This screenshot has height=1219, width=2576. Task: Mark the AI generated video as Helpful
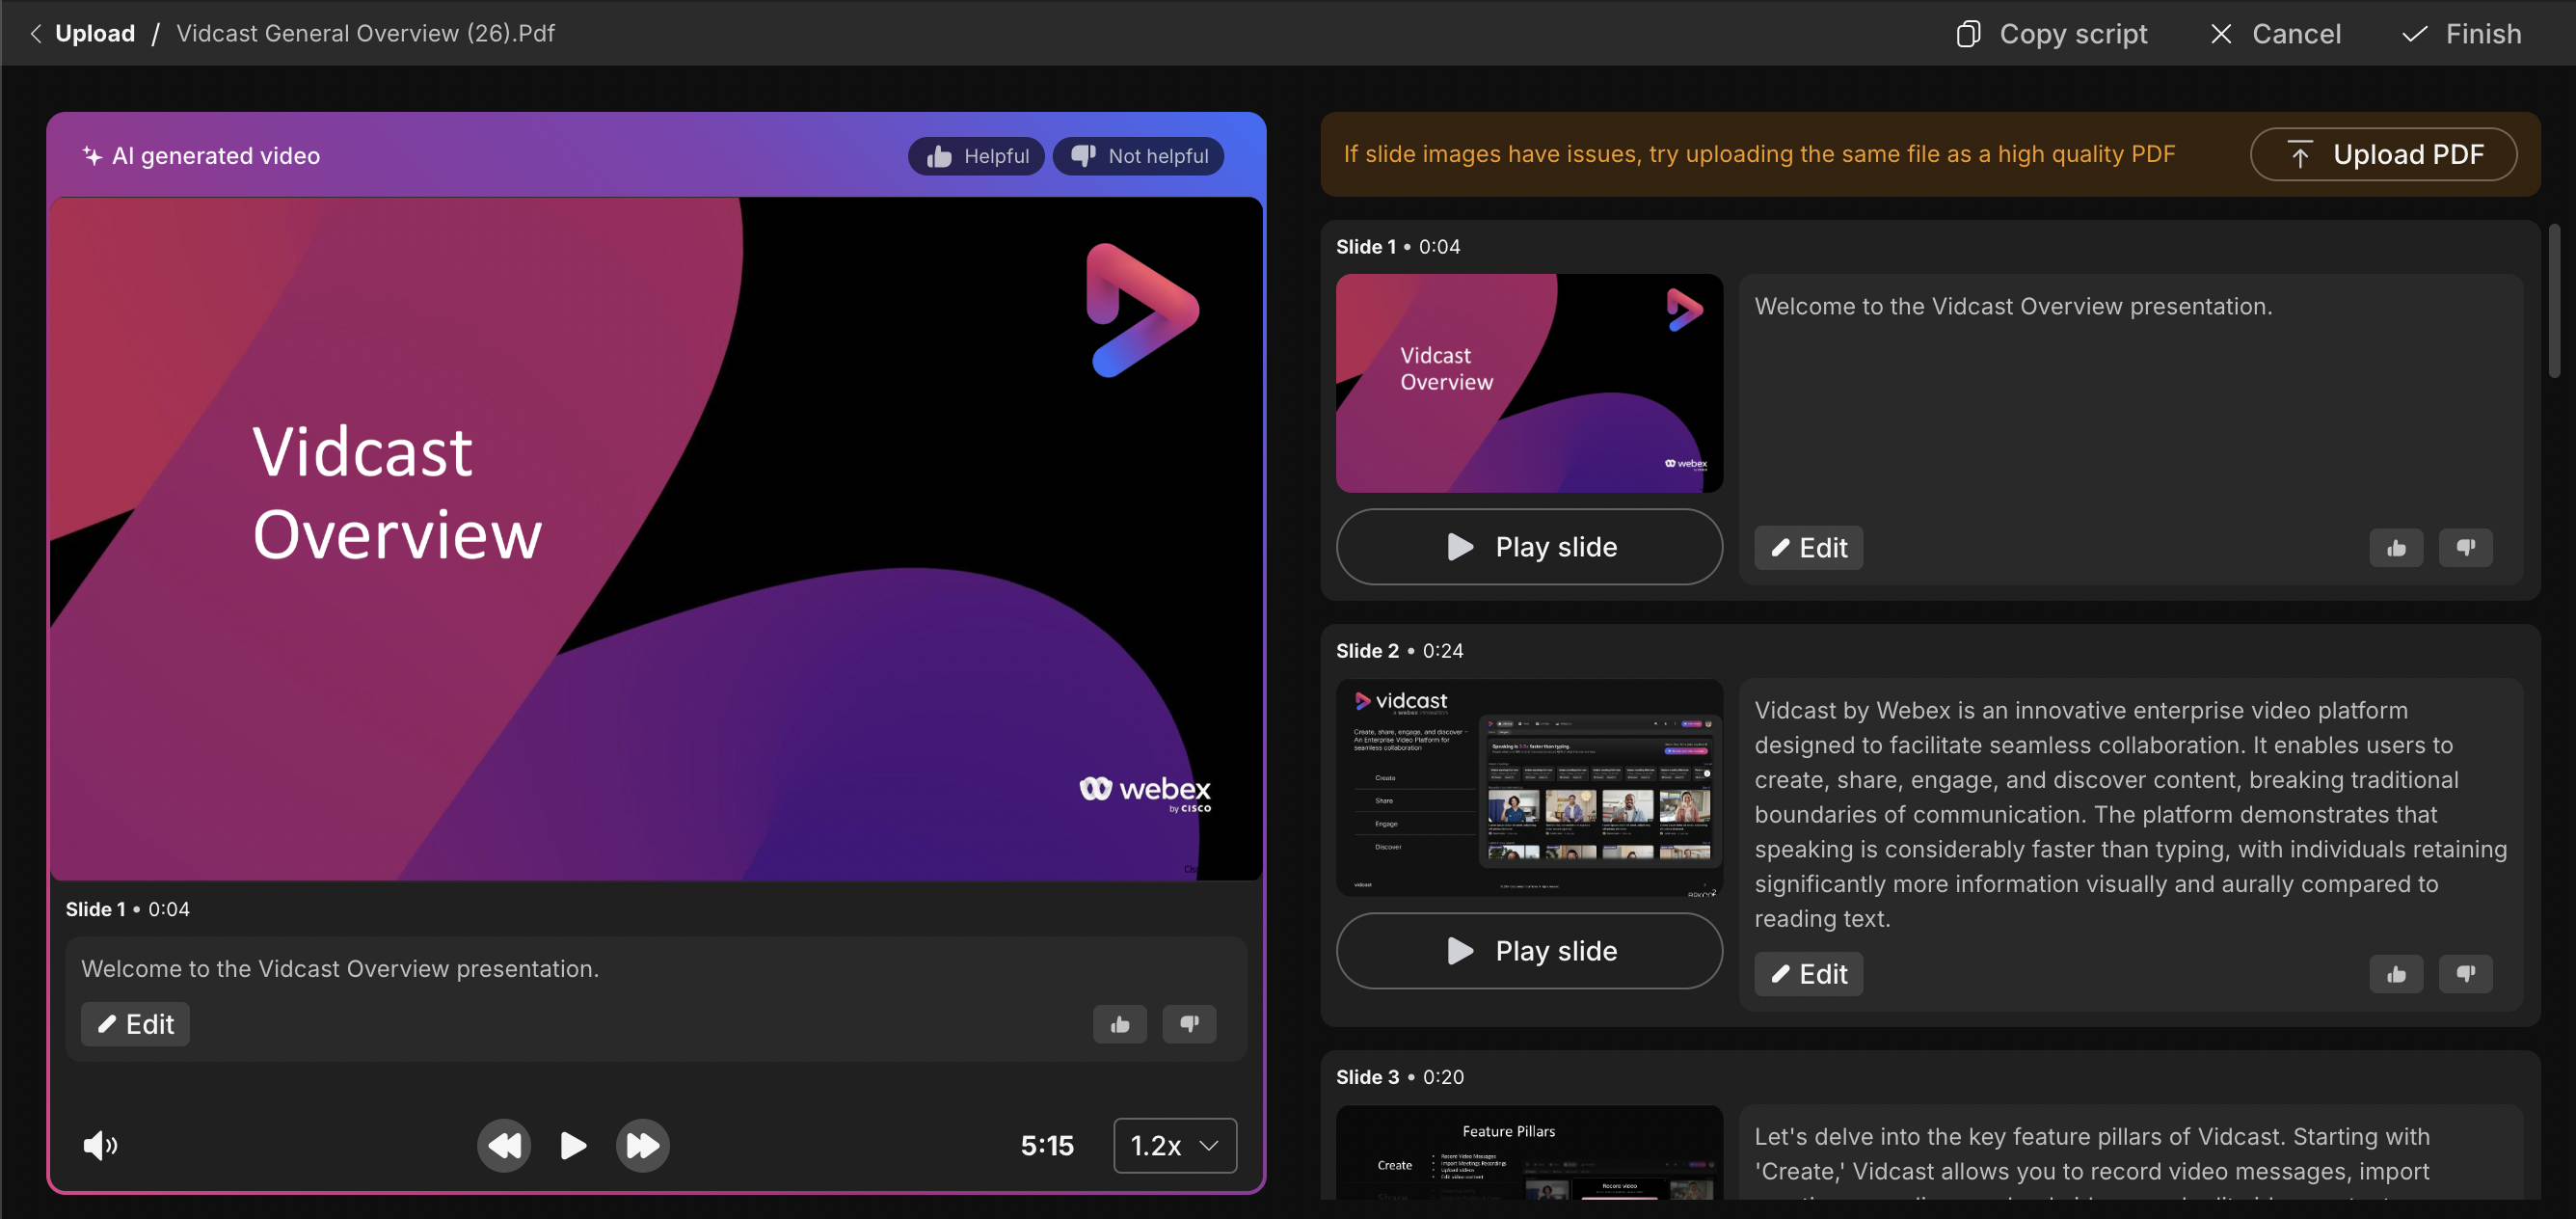coord(976,156)
